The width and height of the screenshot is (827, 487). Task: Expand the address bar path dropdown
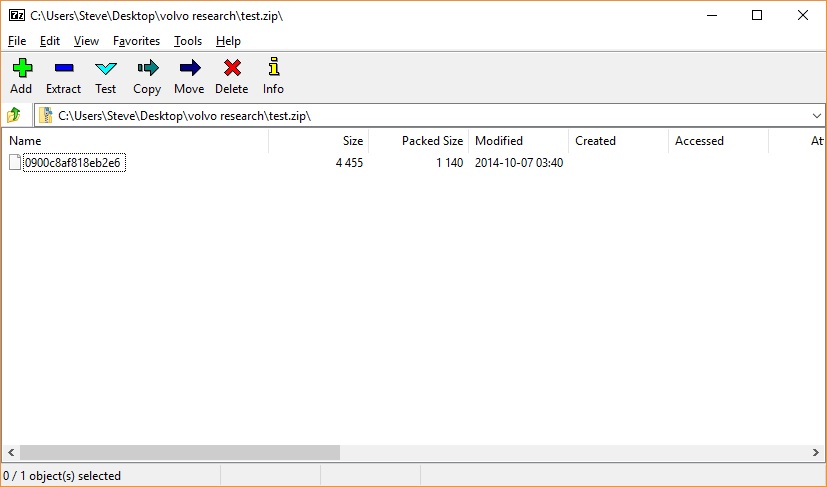(x=816, y=116)
